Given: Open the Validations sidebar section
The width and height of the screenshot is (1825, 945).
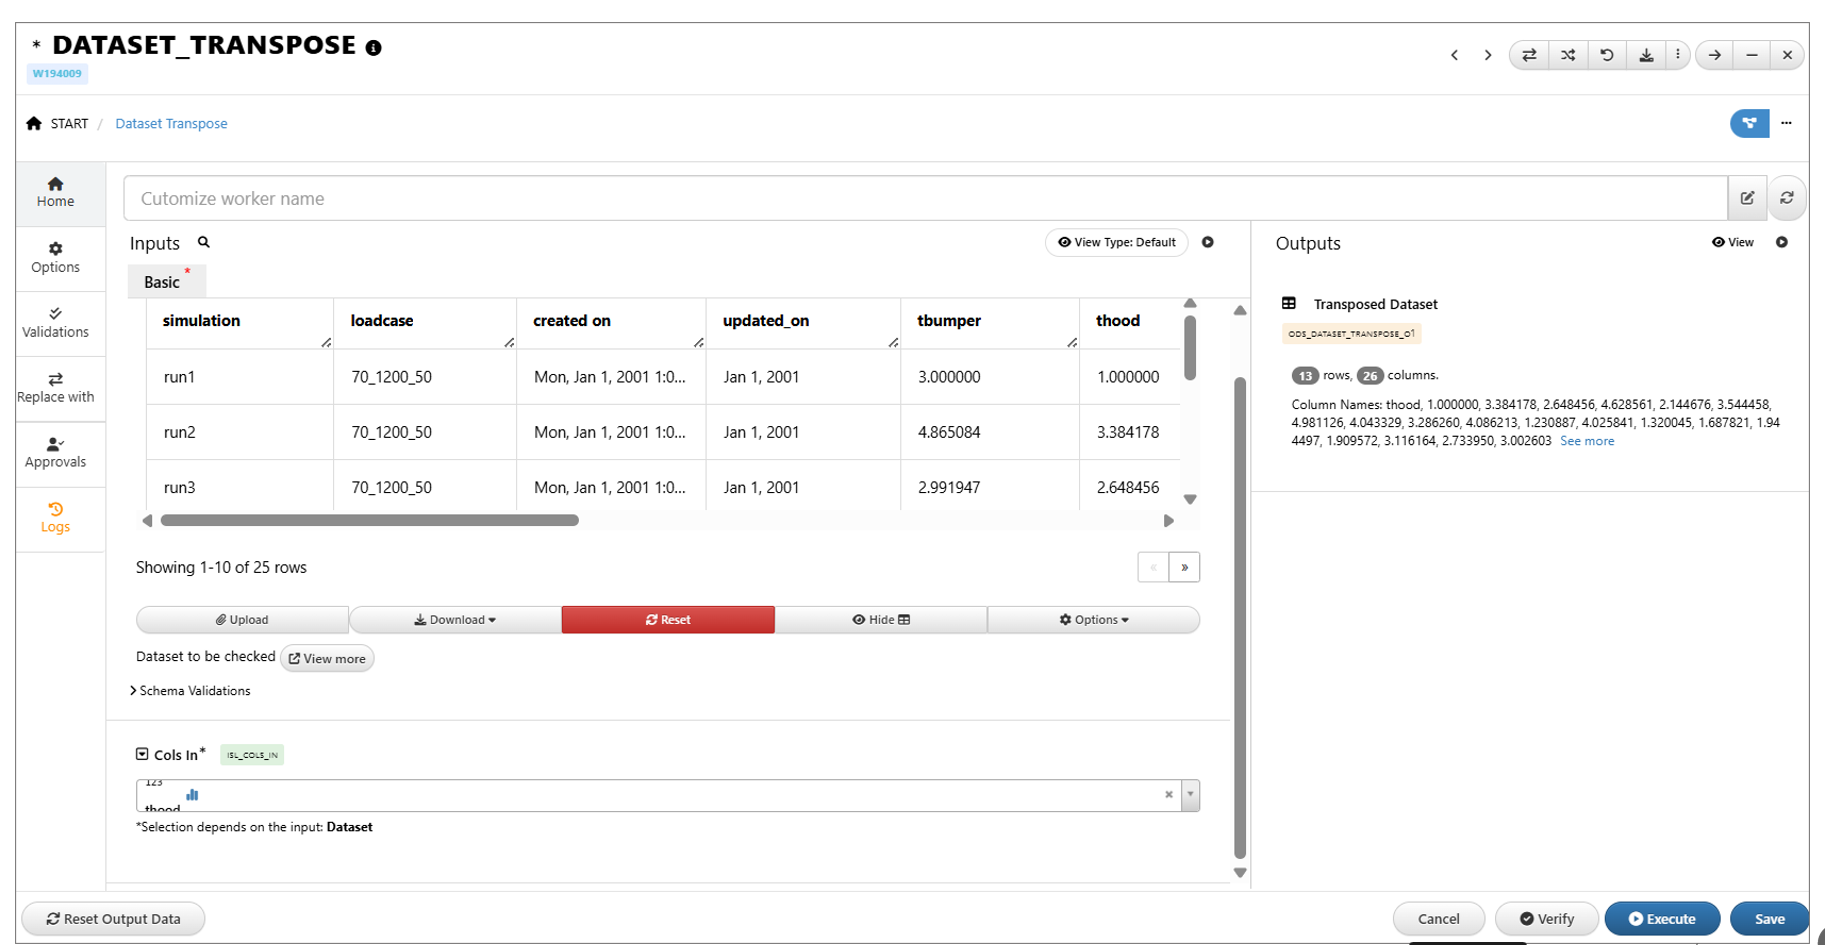Looking at the screenshot, I should point(56,323).
